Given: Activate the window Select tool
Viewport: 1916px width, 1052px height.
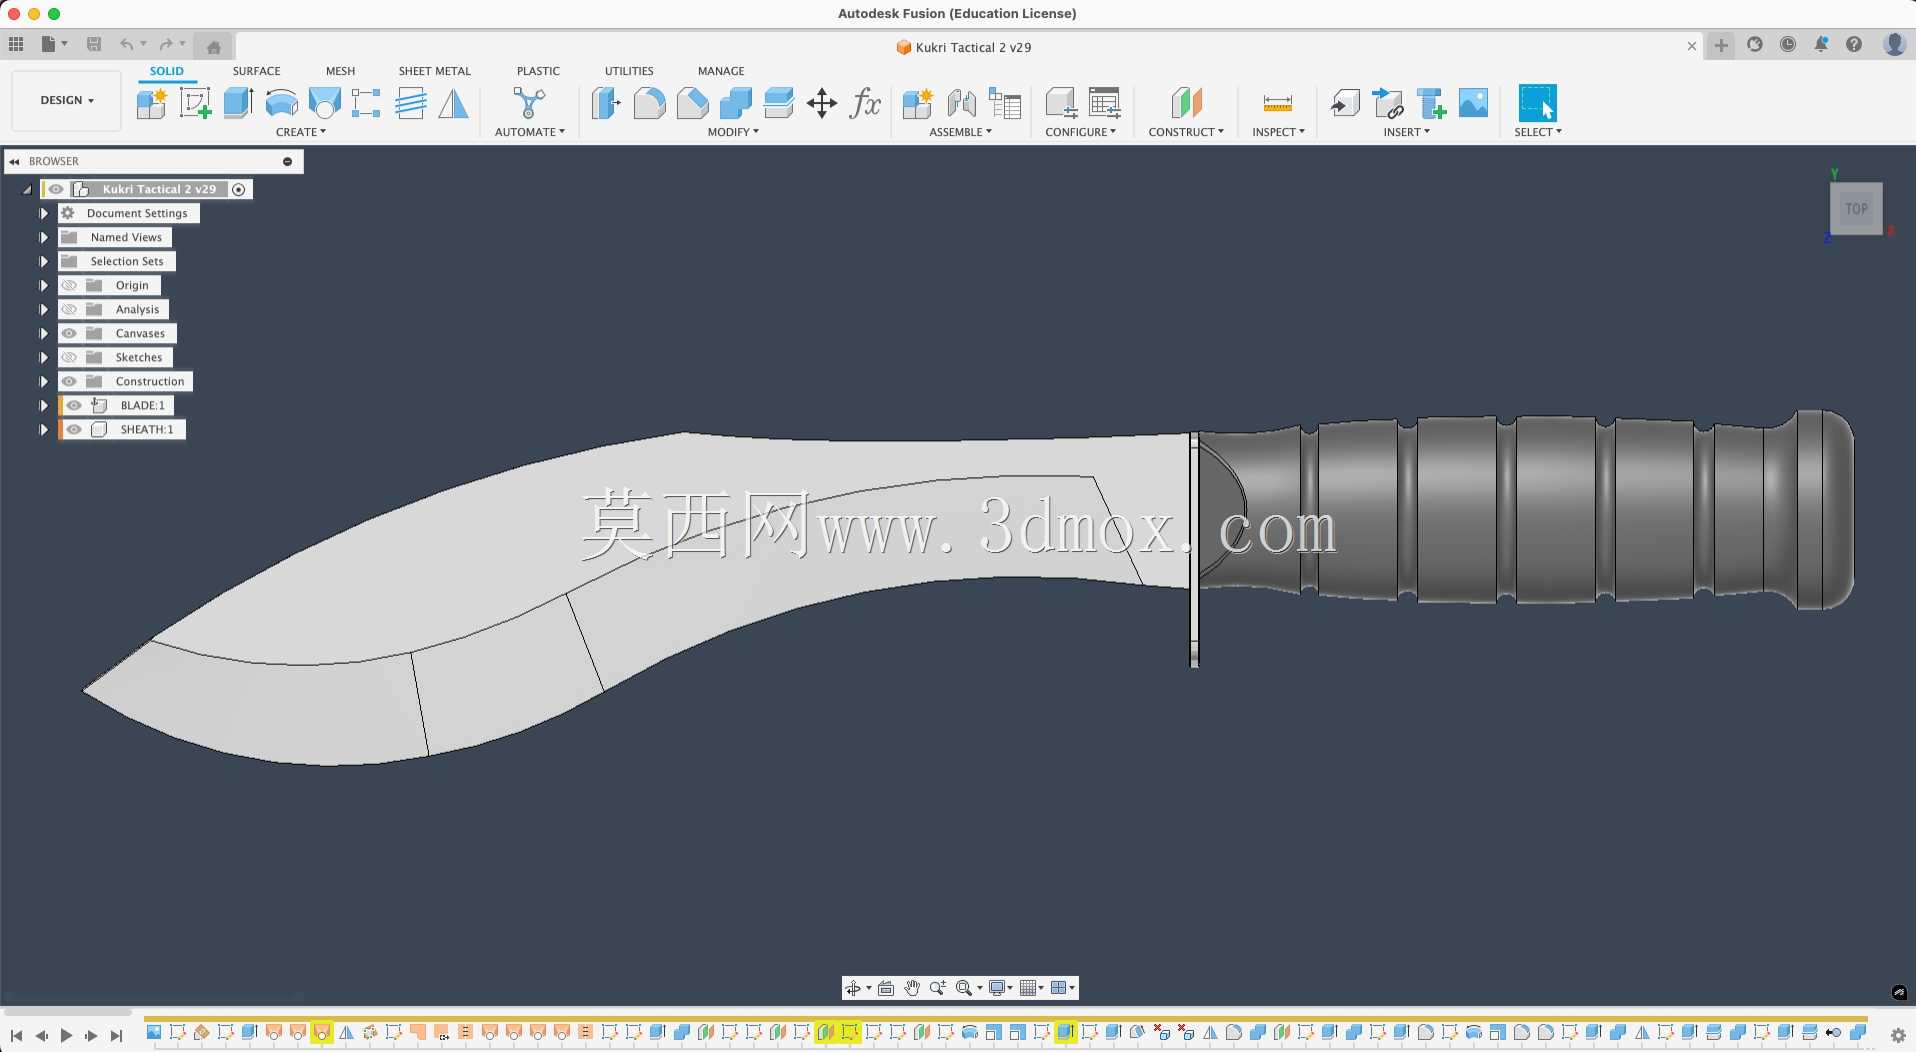Looking at the screenshot, I should pos(1537,103).
